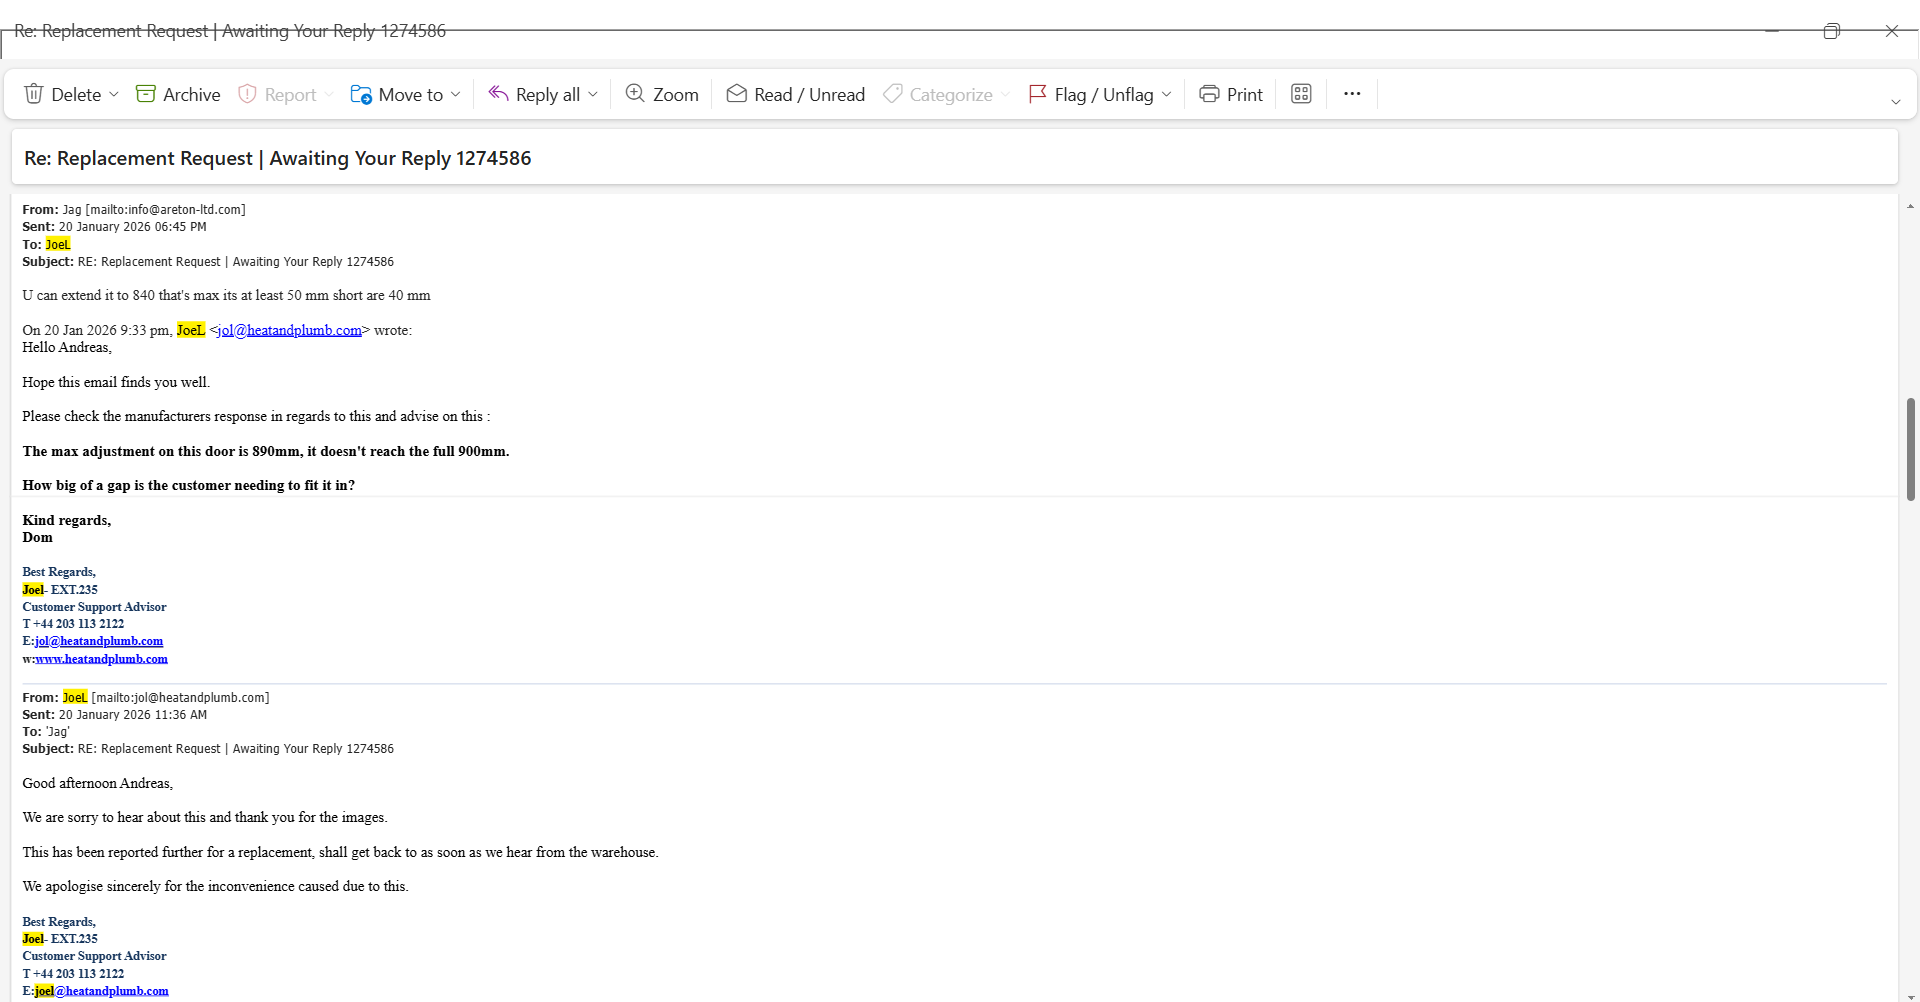Expand the Reply all dropdown arrow

593,94
